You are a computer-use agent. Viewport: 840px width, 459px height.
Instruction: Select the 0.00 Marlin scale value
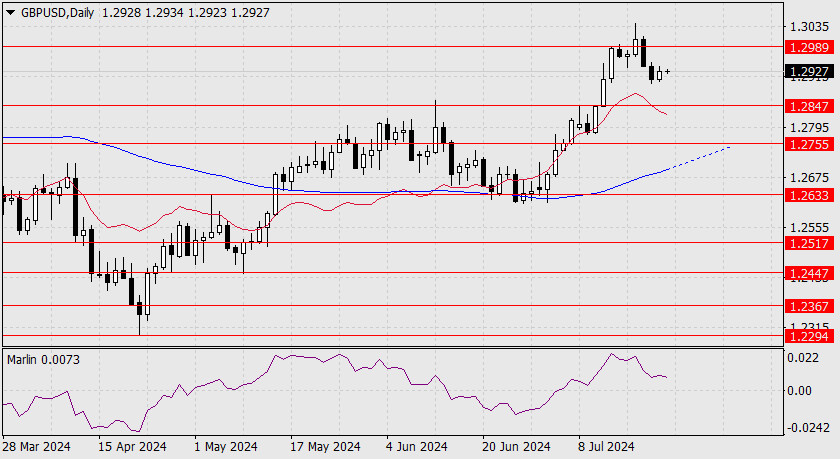click(799, 390)
